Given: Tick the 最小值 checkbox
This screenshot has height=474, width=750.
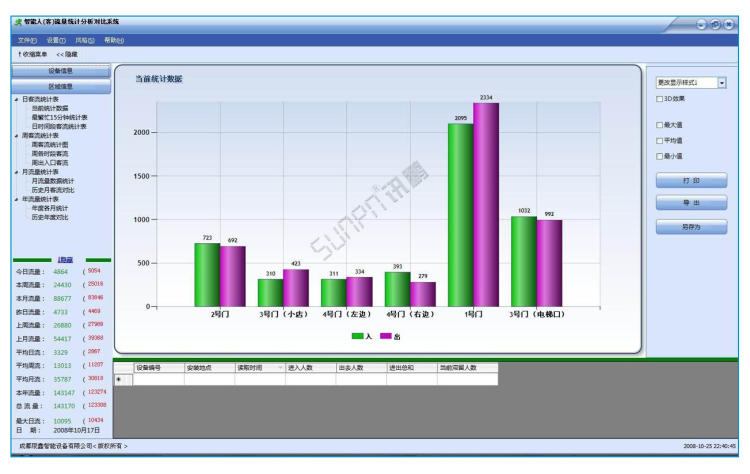Looking at the screenshot, I should click(659, 156).
